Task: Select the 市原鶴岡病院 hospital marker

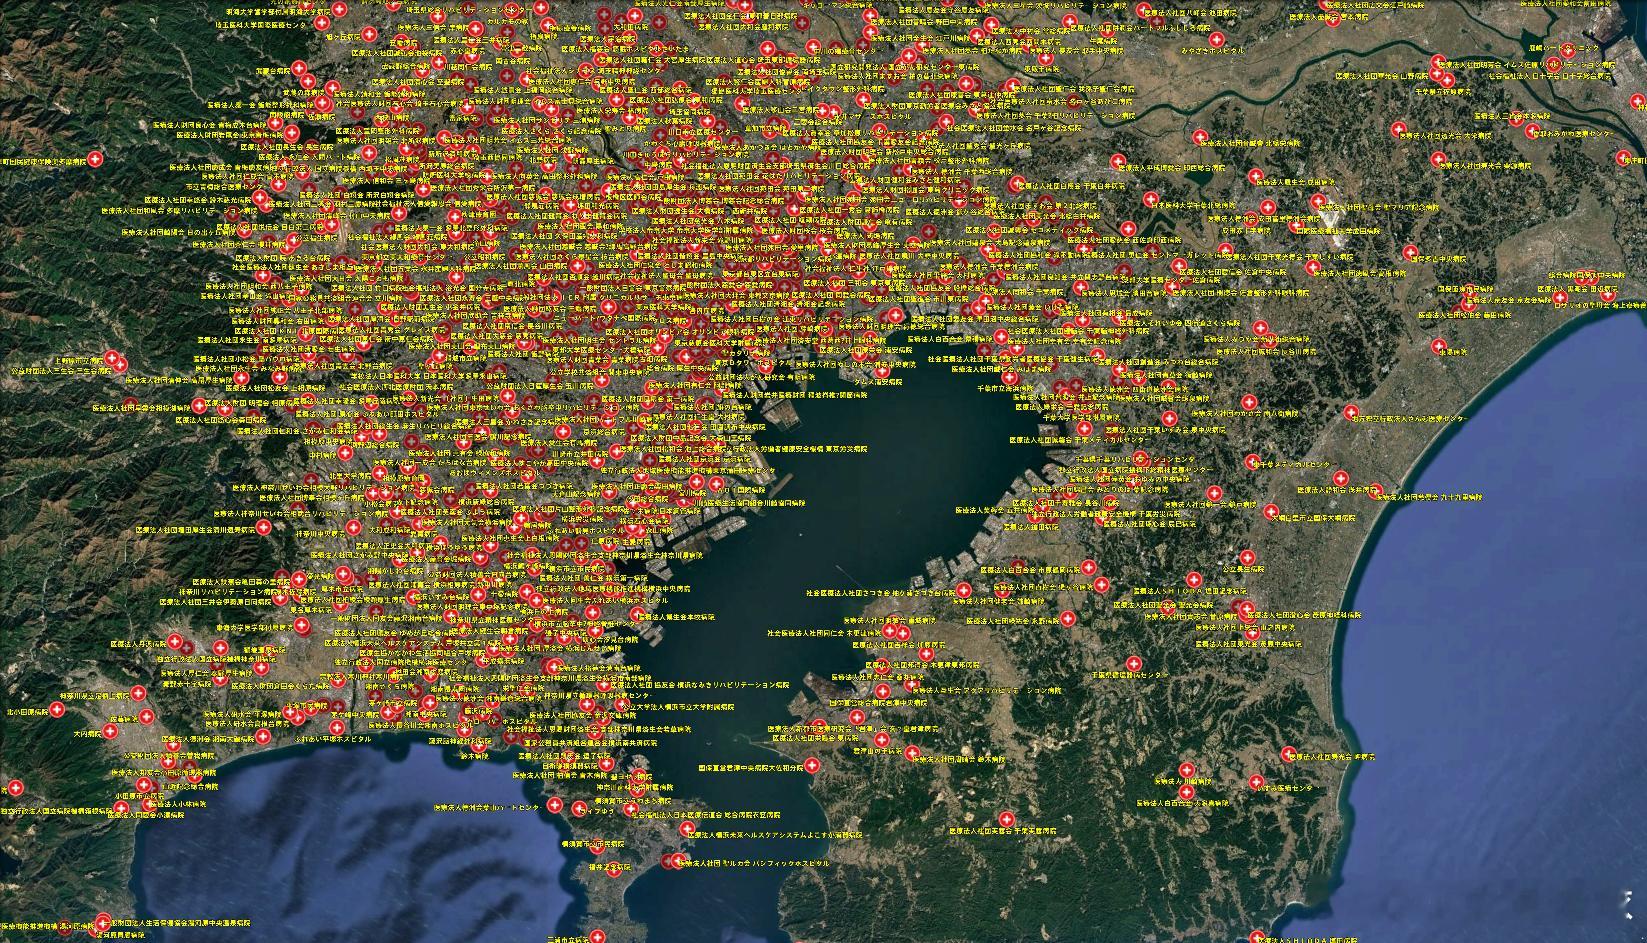Action: tap(1088, 568)
